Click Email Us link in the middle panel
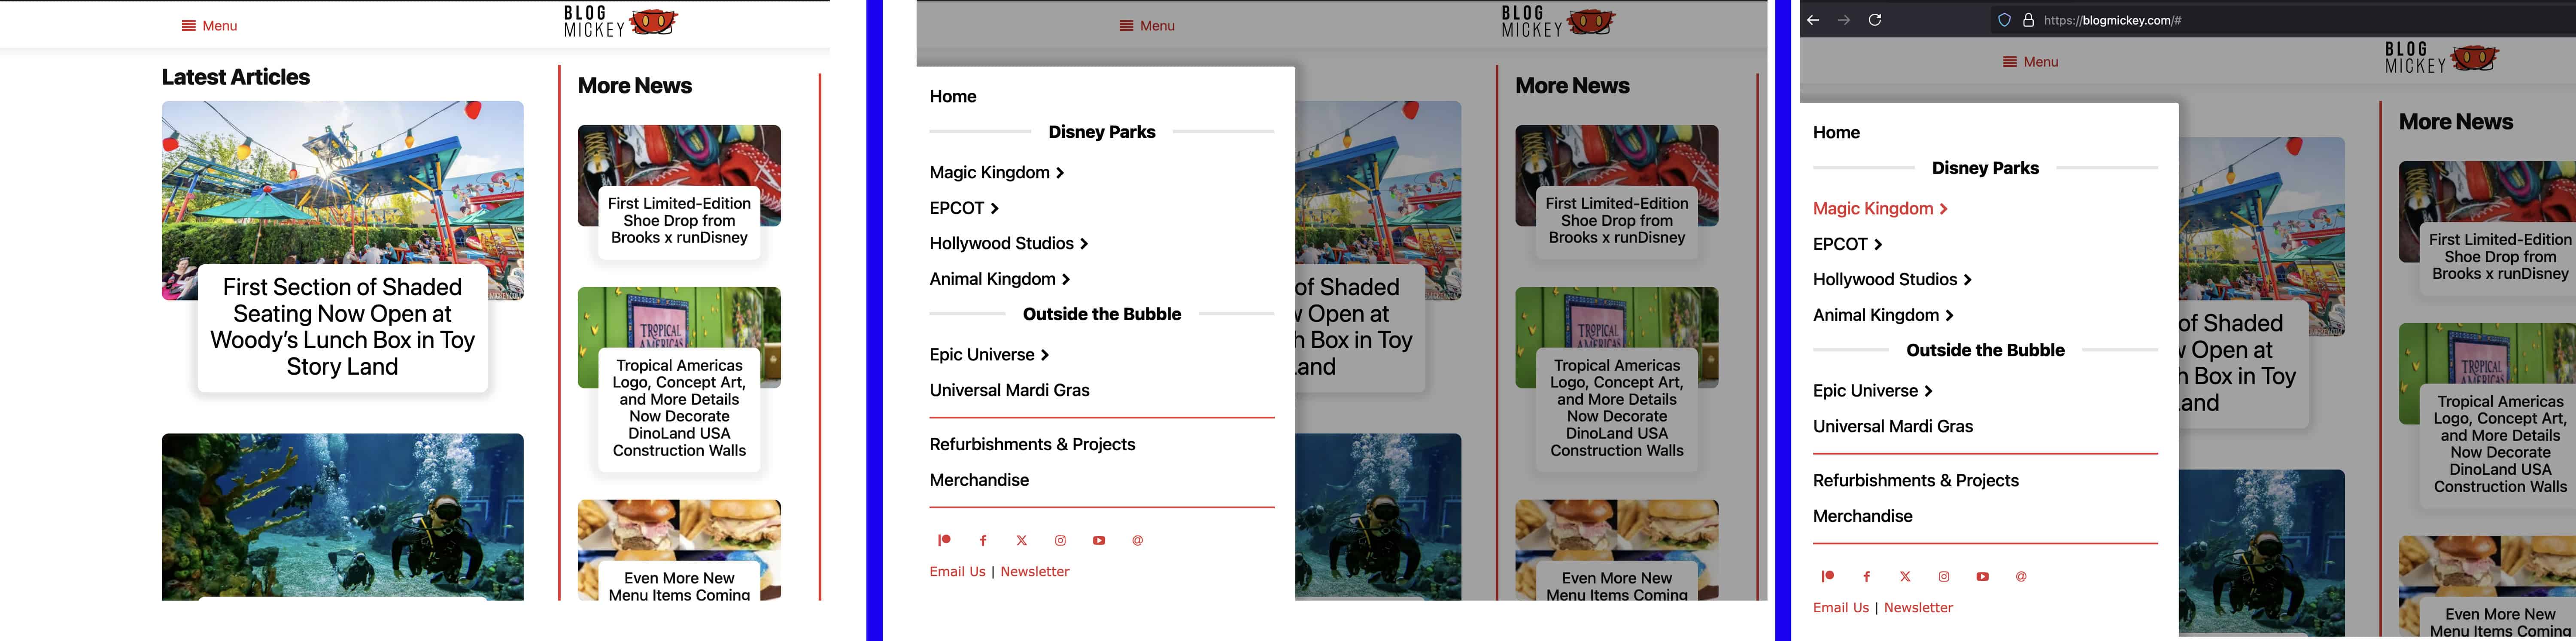The width and height of the screenshot is (2576, 641). tap(958, 572)
